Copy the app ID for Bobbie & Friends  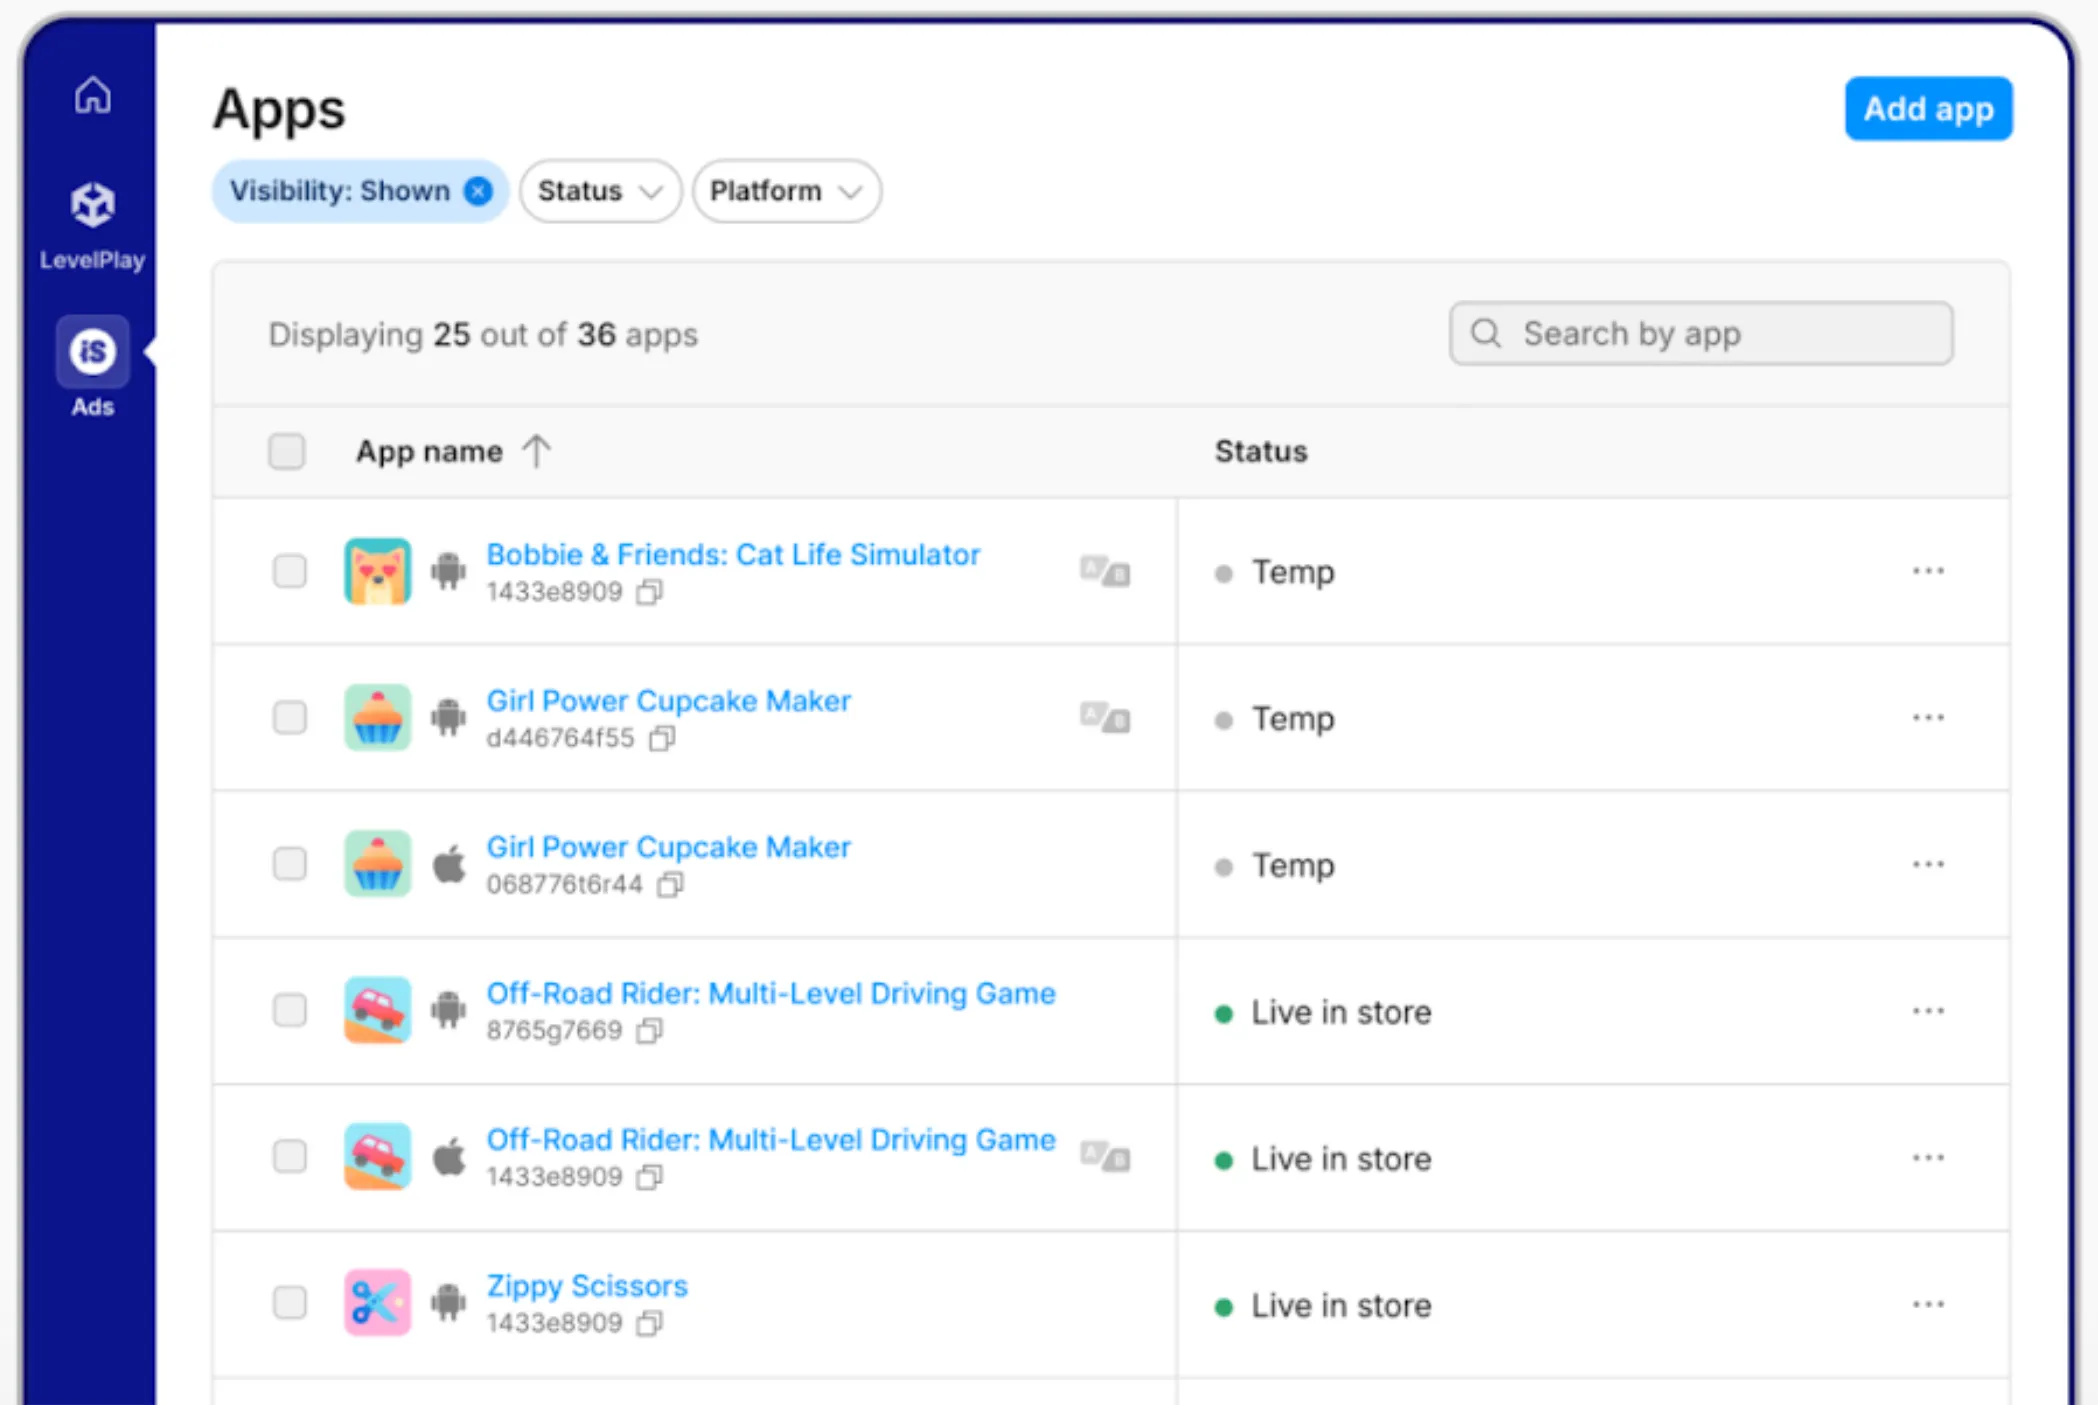pos(651,591)
